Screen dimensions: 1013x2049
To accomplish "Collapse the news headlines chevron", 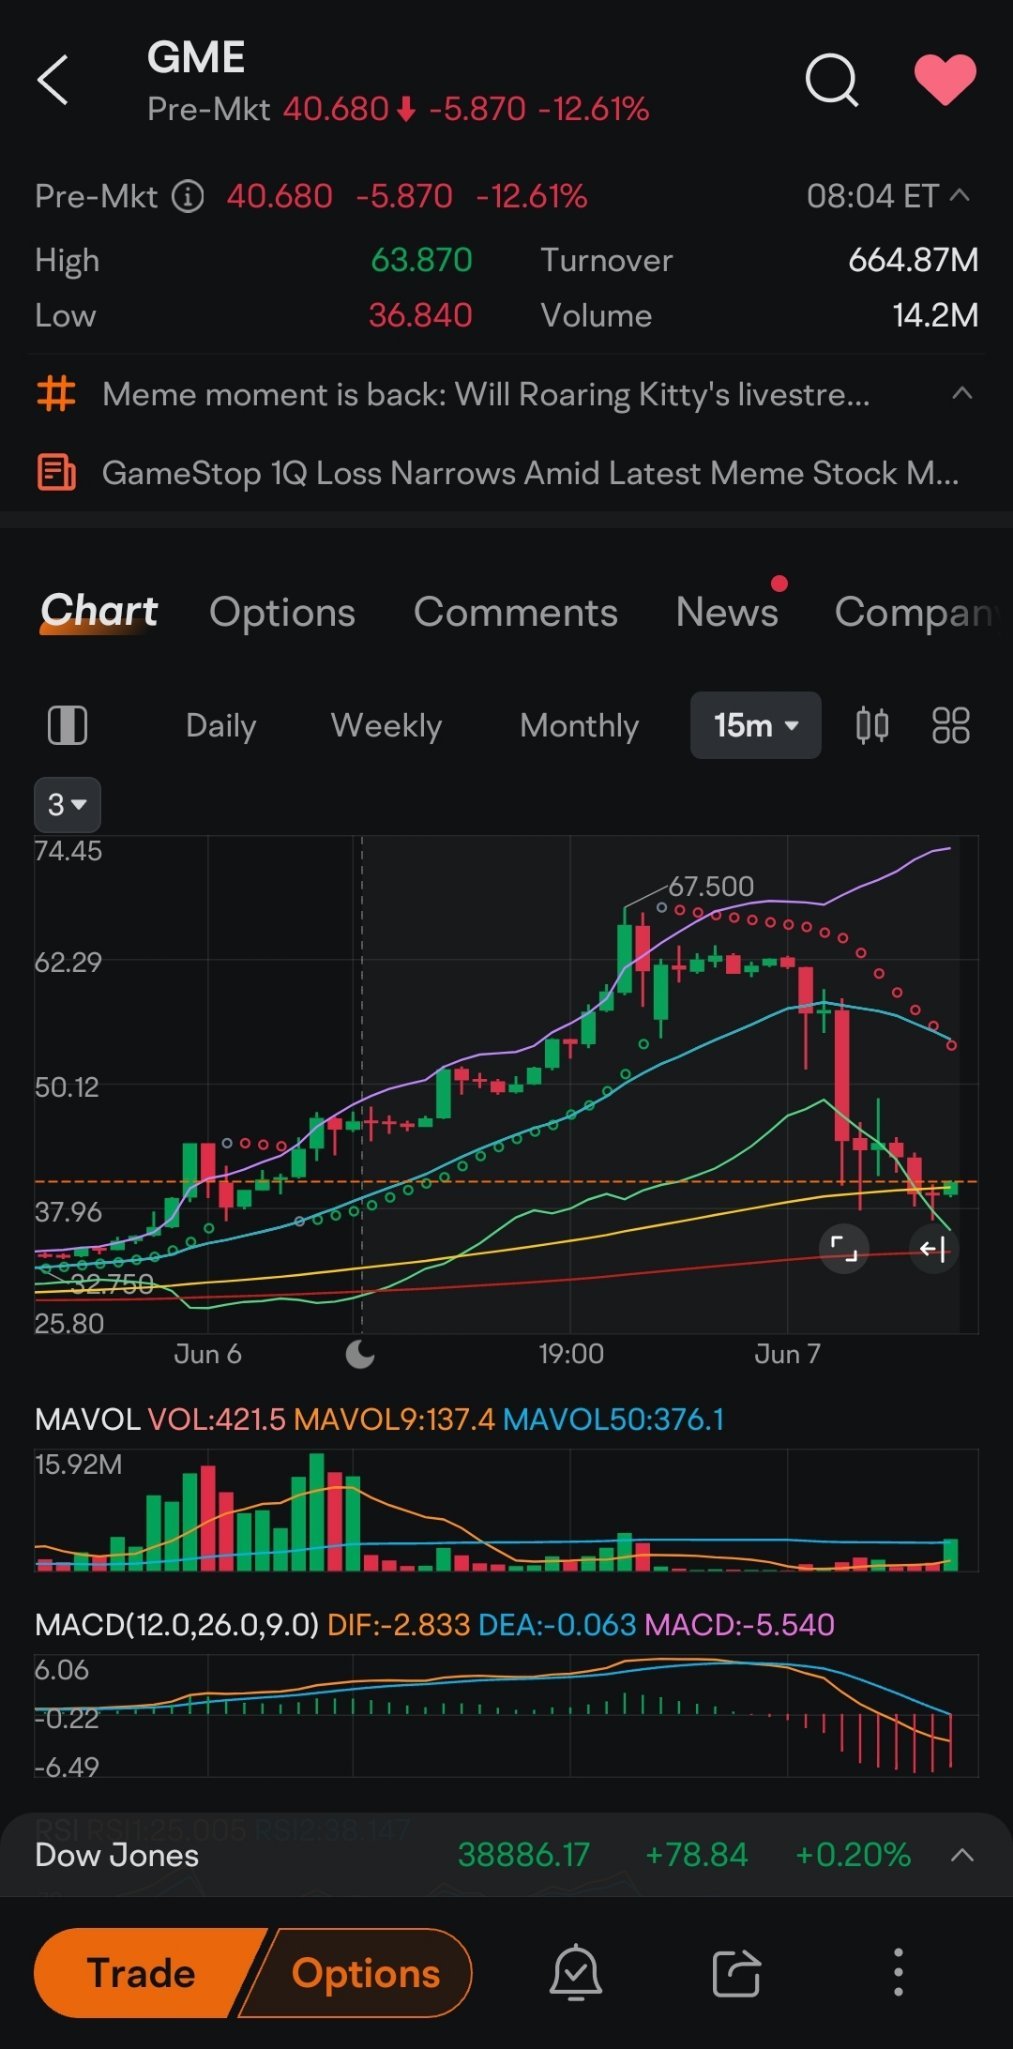I will 962,393.
